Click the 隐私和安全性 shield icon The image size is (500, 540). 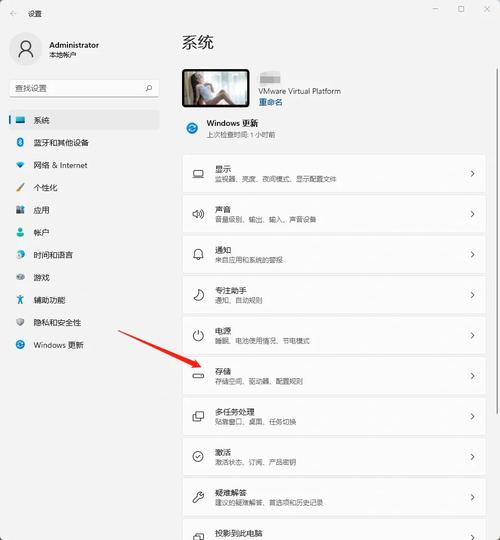point(20,322)
